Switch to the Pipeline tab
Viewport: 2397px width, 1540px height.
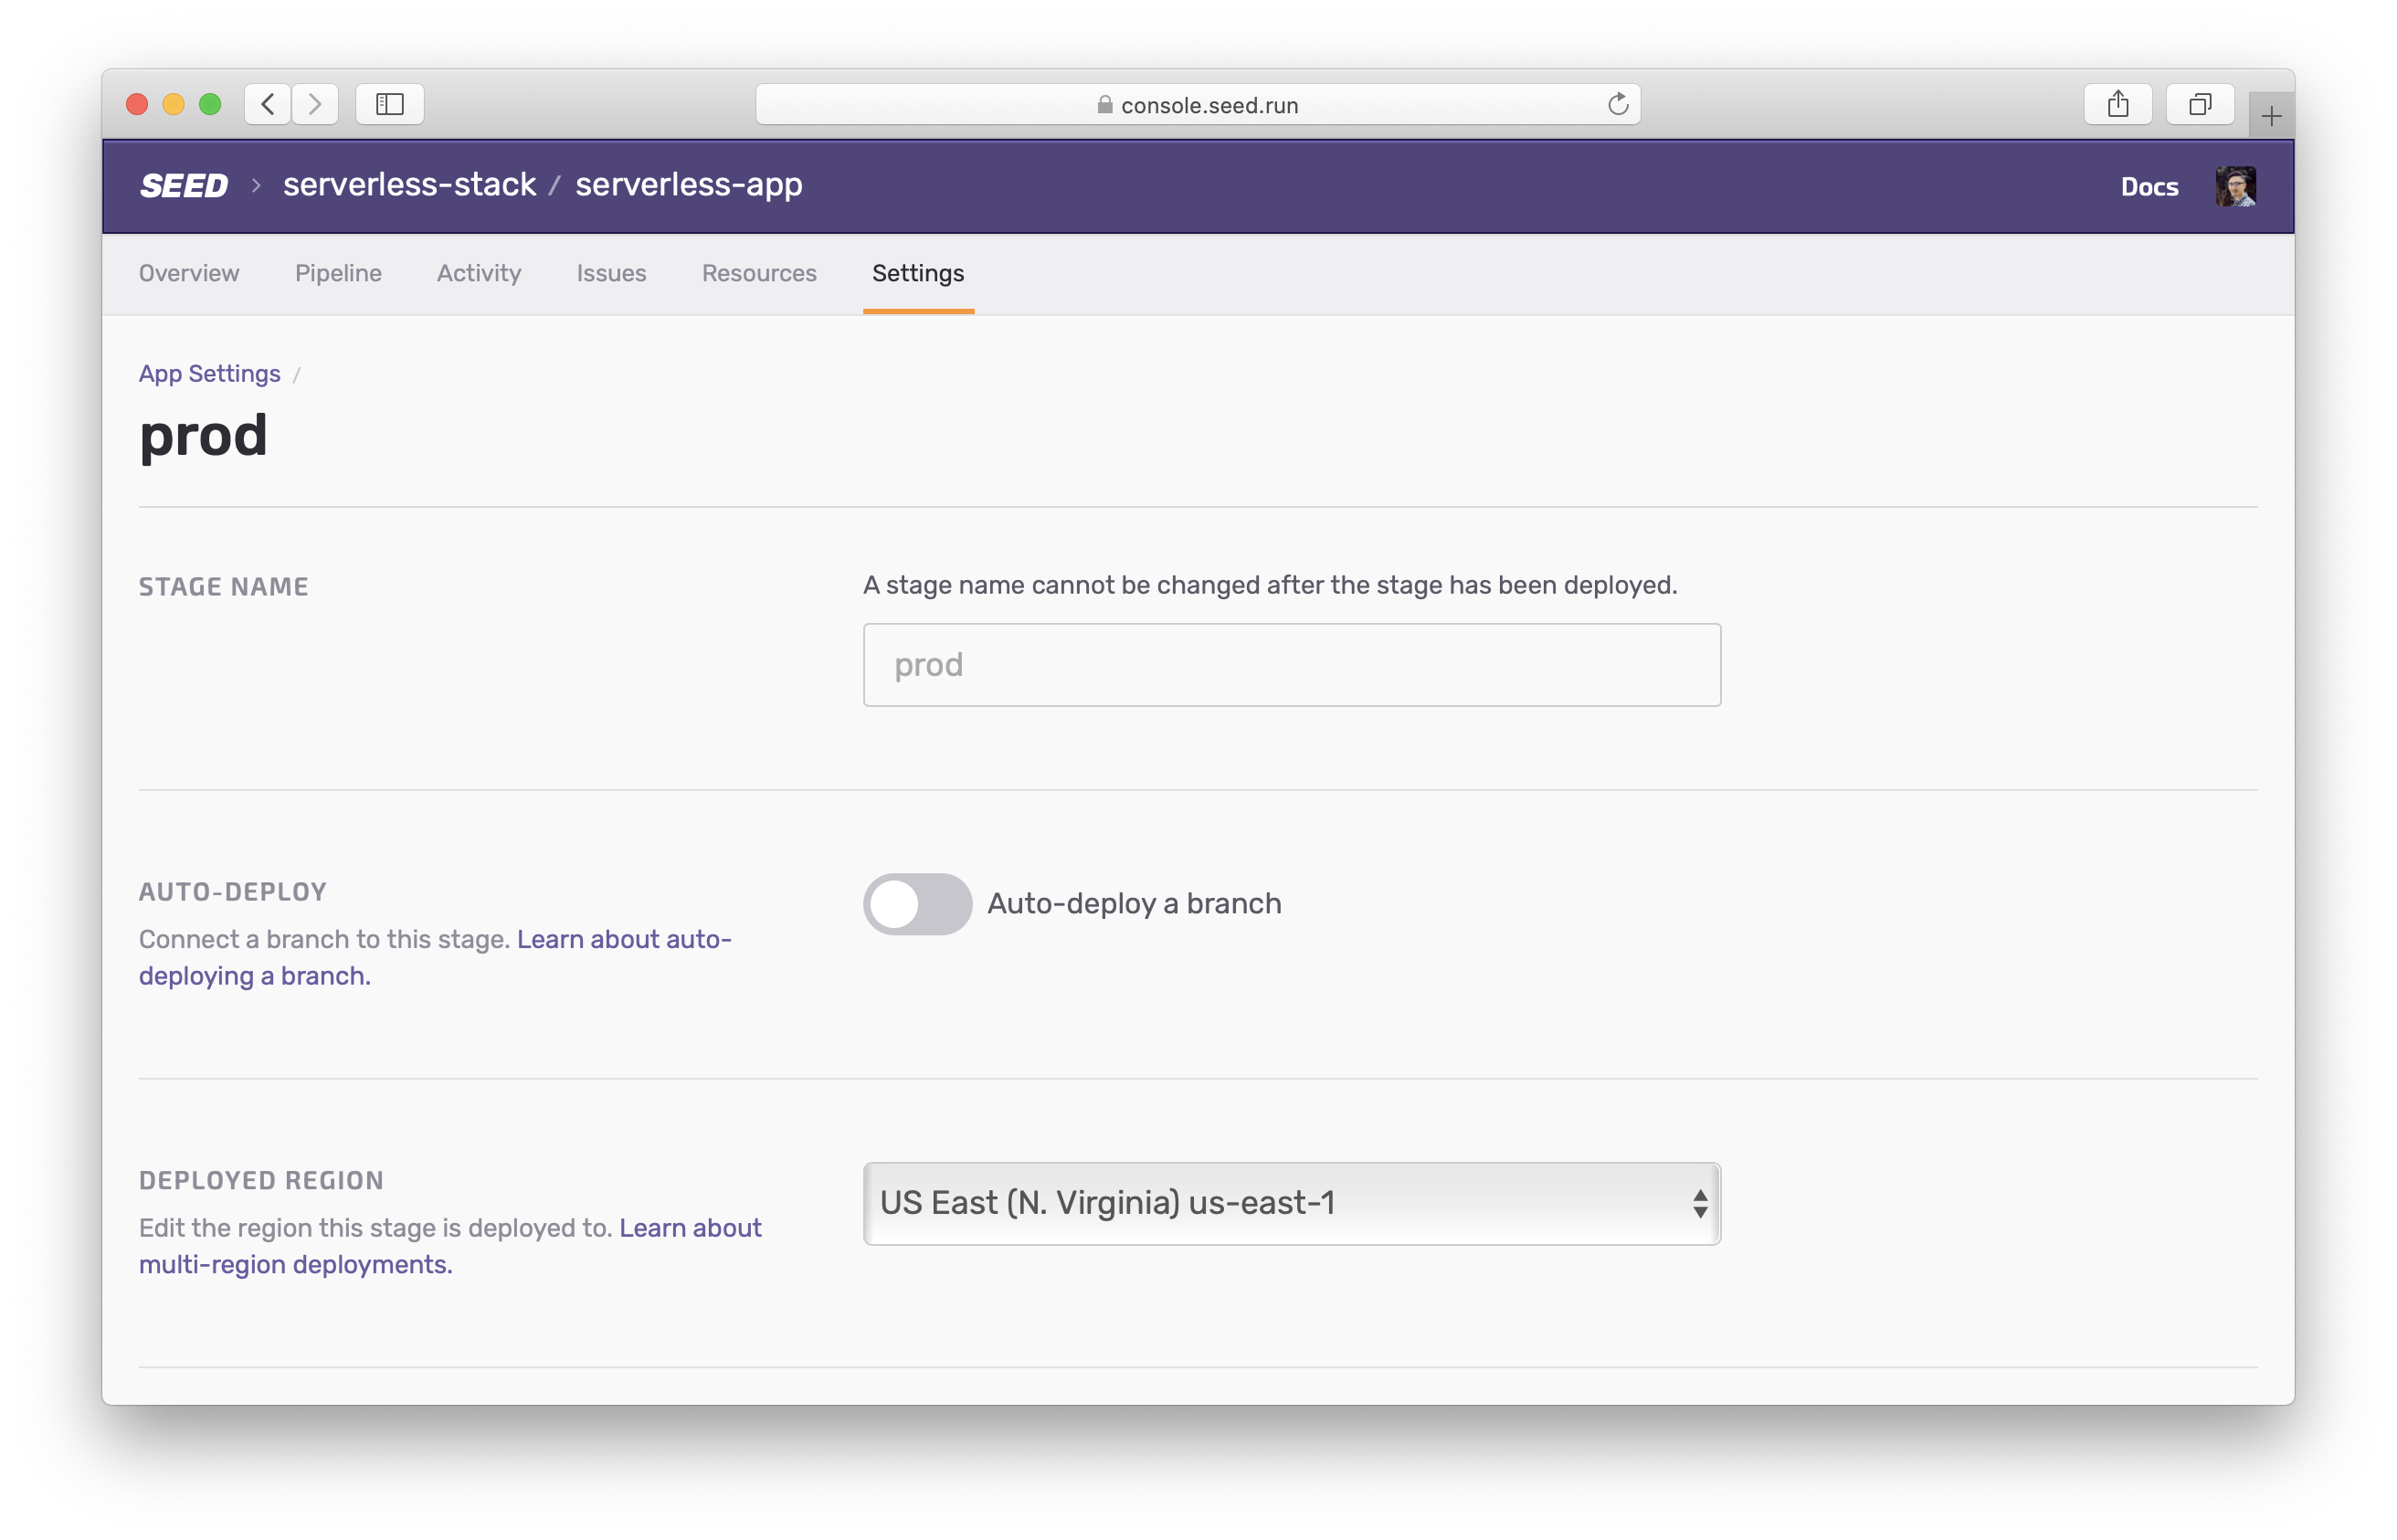click(338, 273)
